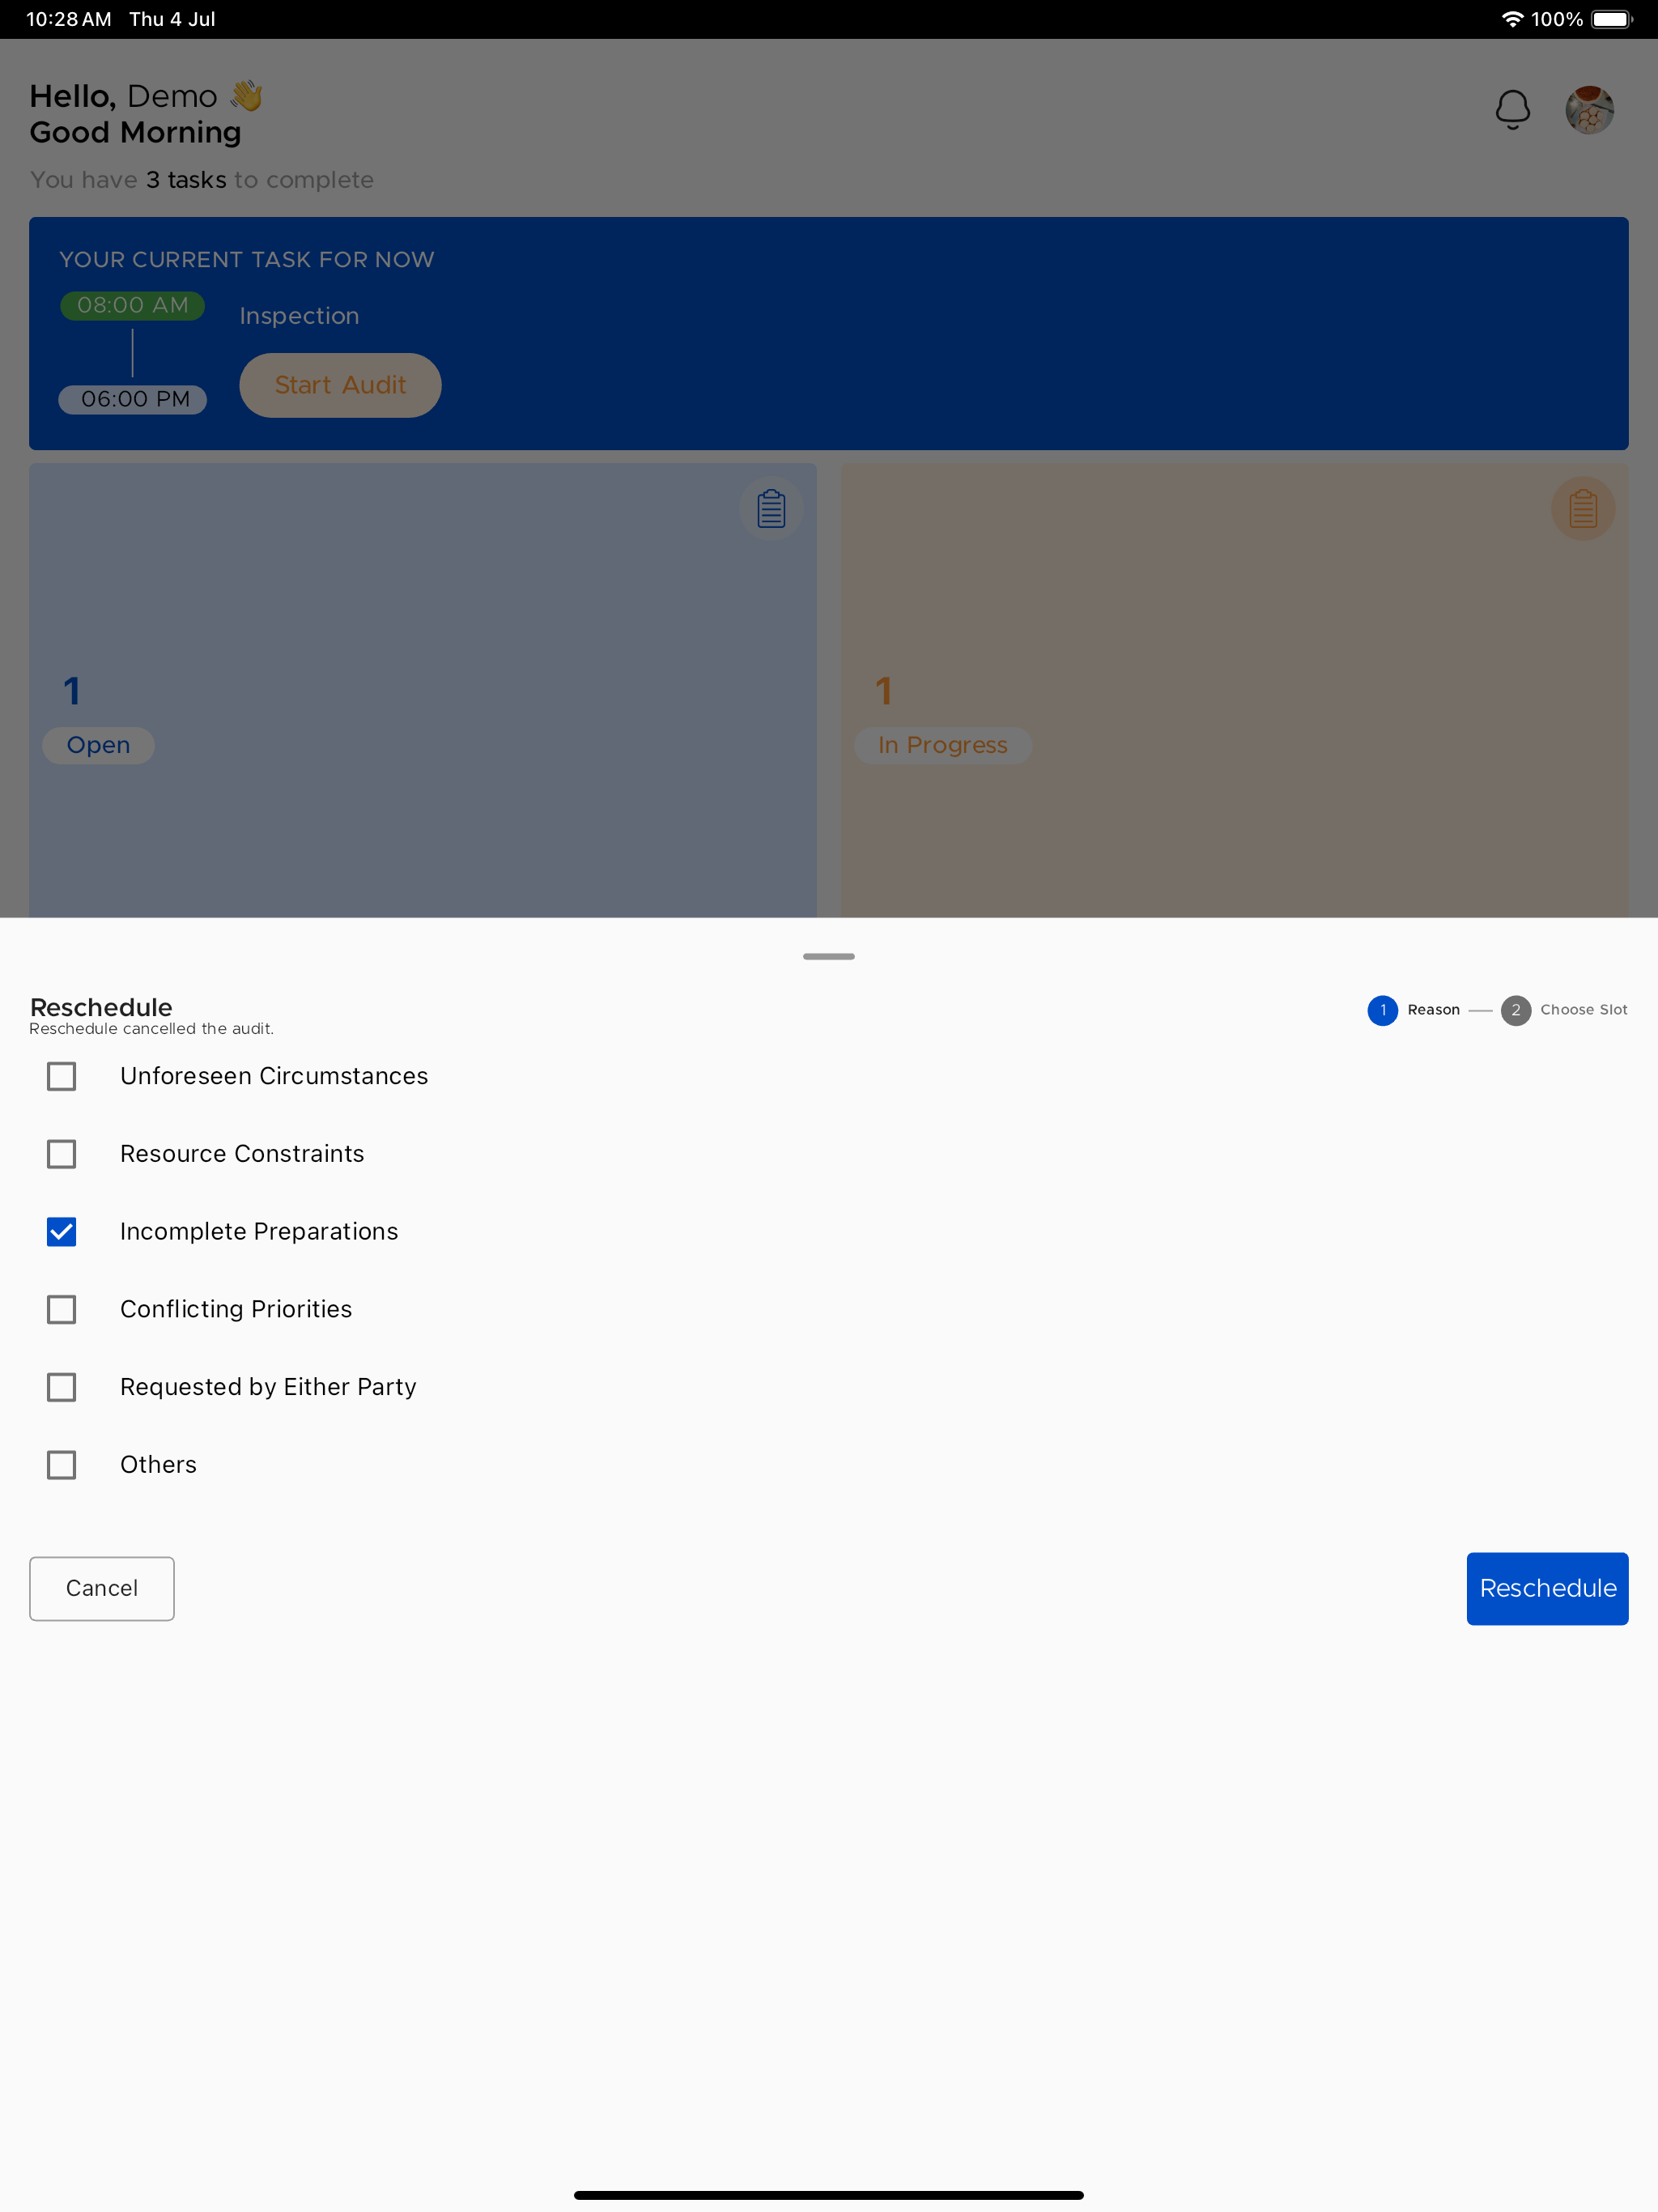Tap the bottom sheet drag handle
This screenshot has width=1658, height=2212.
829,957
